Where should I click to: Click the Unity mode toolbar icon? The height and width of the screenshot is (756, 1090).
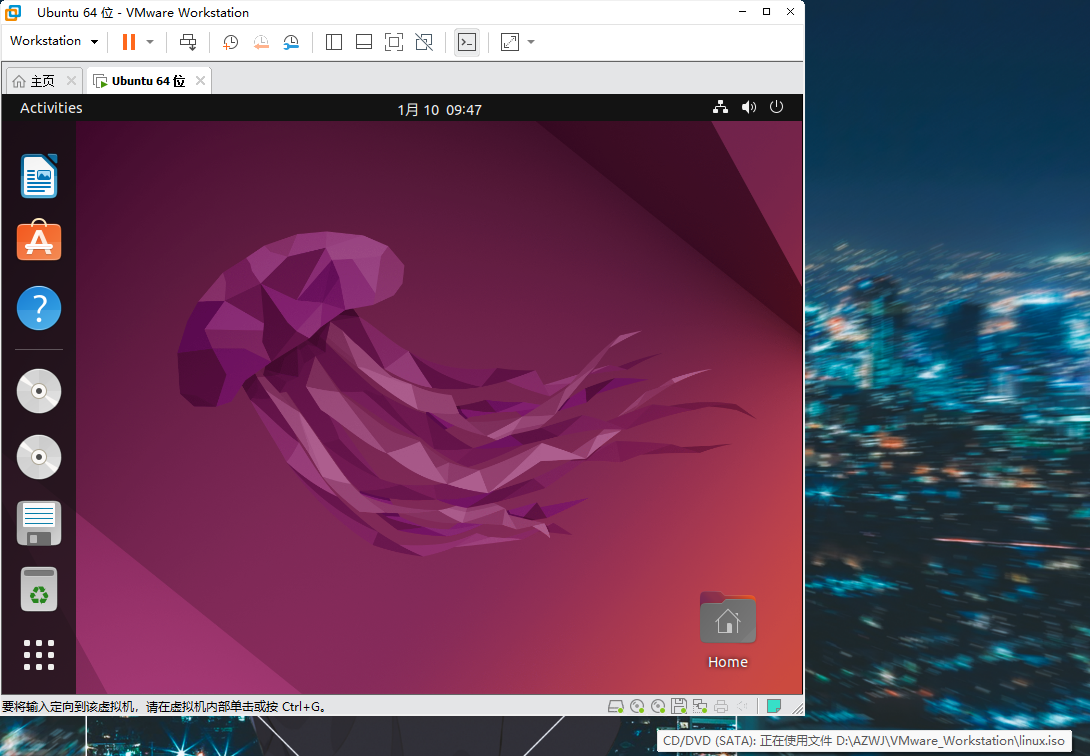point(424,42)
